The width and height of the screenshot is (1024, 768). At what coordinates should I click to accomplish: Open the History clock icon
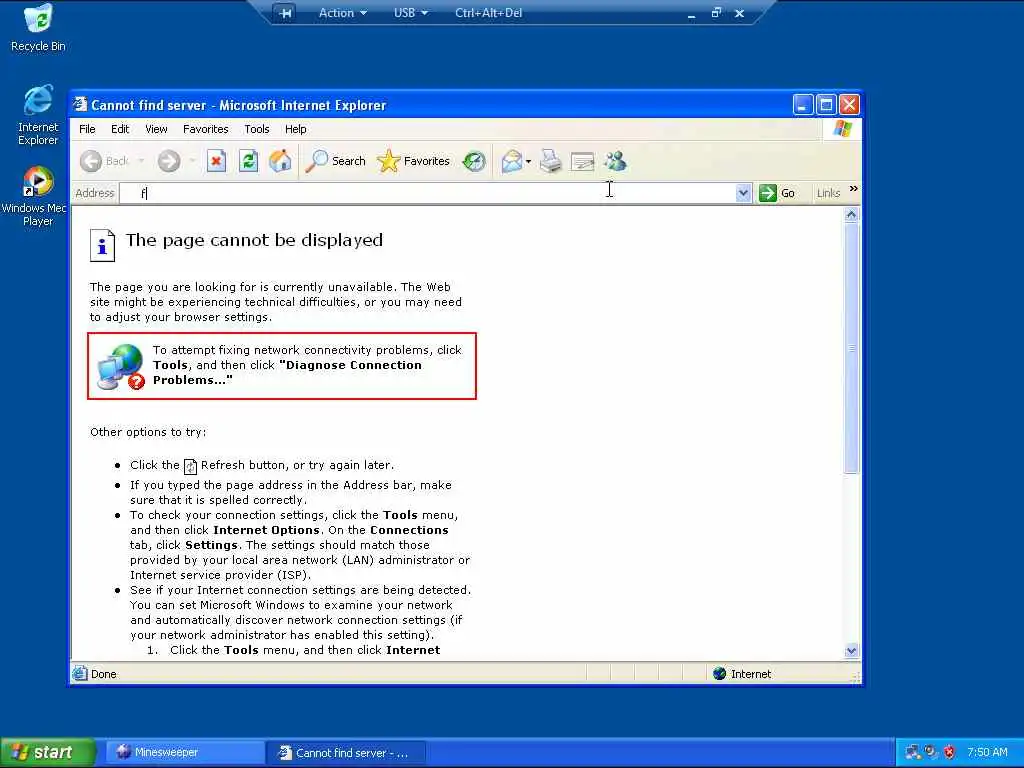pyautogui.click(x=474, y=161)
